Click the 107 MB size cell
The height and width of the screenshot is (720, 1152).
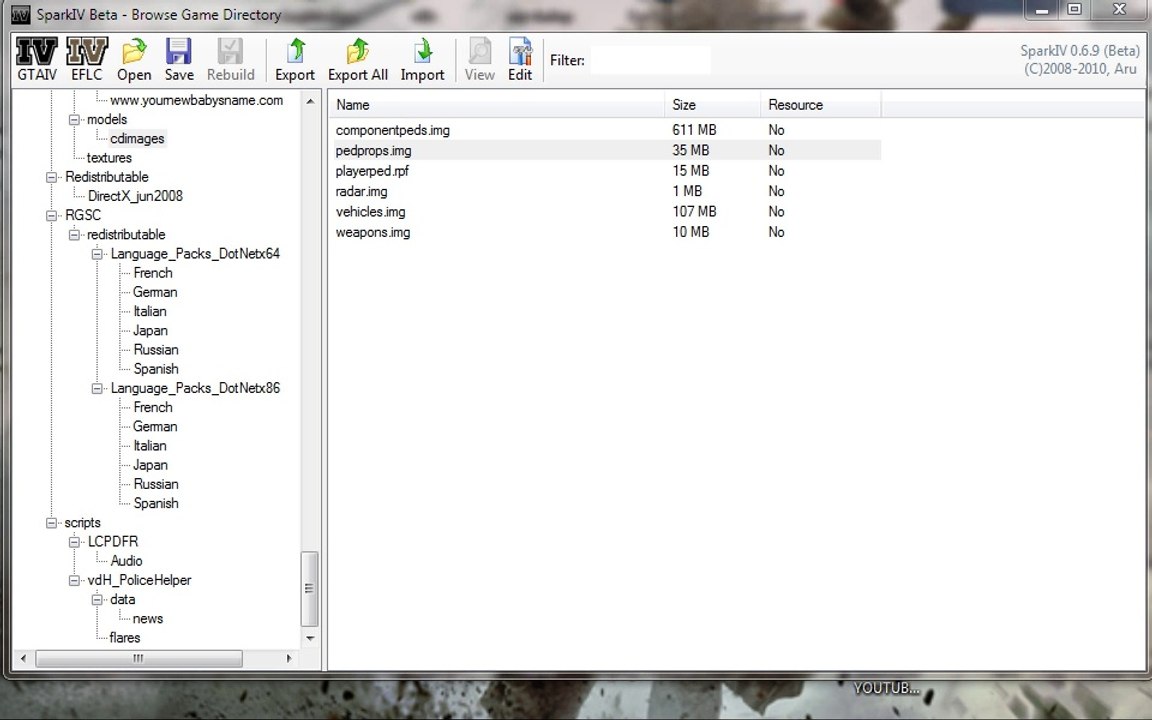pyautogui.click(x=694, y=212)
